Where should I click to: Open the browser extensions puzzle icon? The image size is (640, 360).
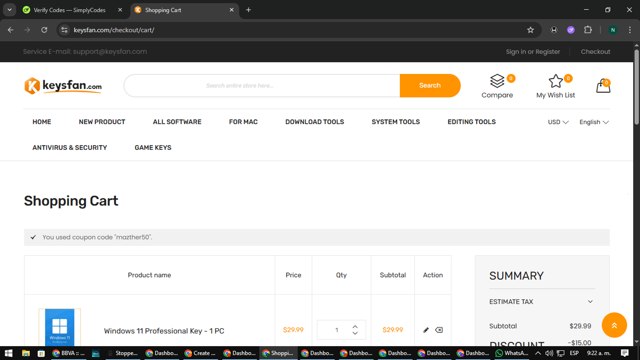point(588,30)
